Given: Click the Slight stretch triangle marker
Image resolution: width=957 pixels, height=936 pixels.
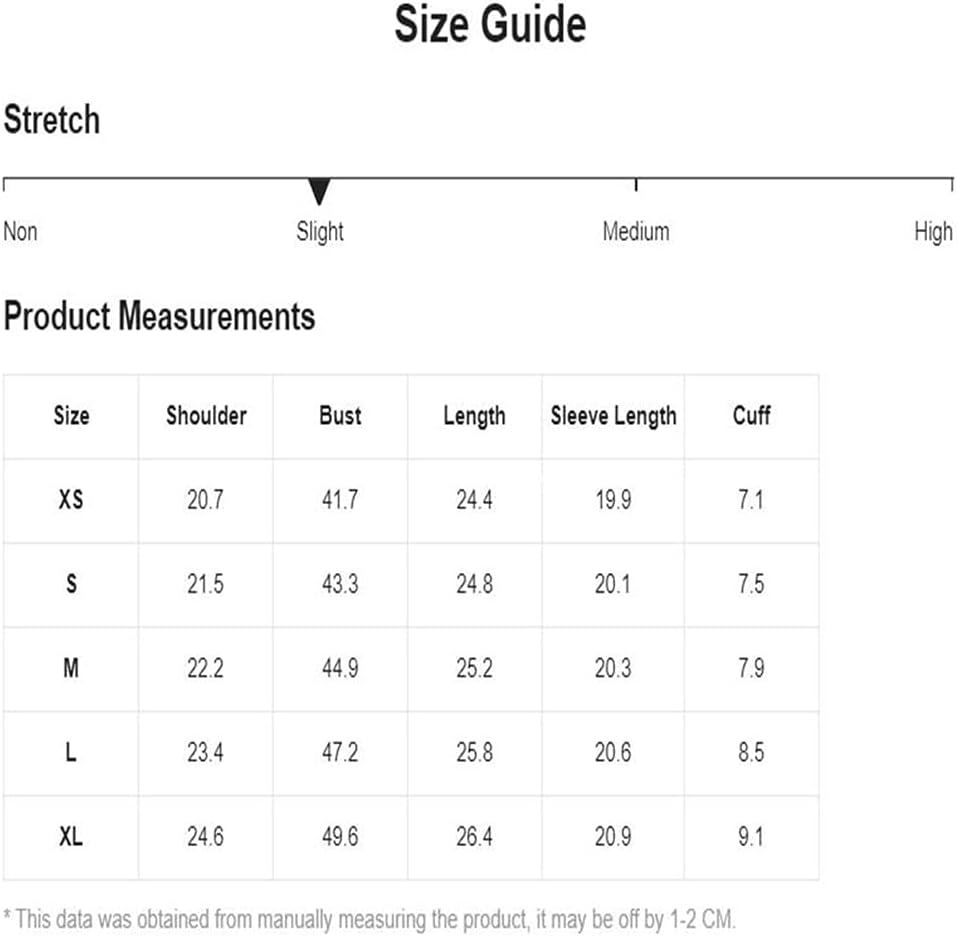Looking at the screenshot, I should pyautogui.click(x=319, y=192).
